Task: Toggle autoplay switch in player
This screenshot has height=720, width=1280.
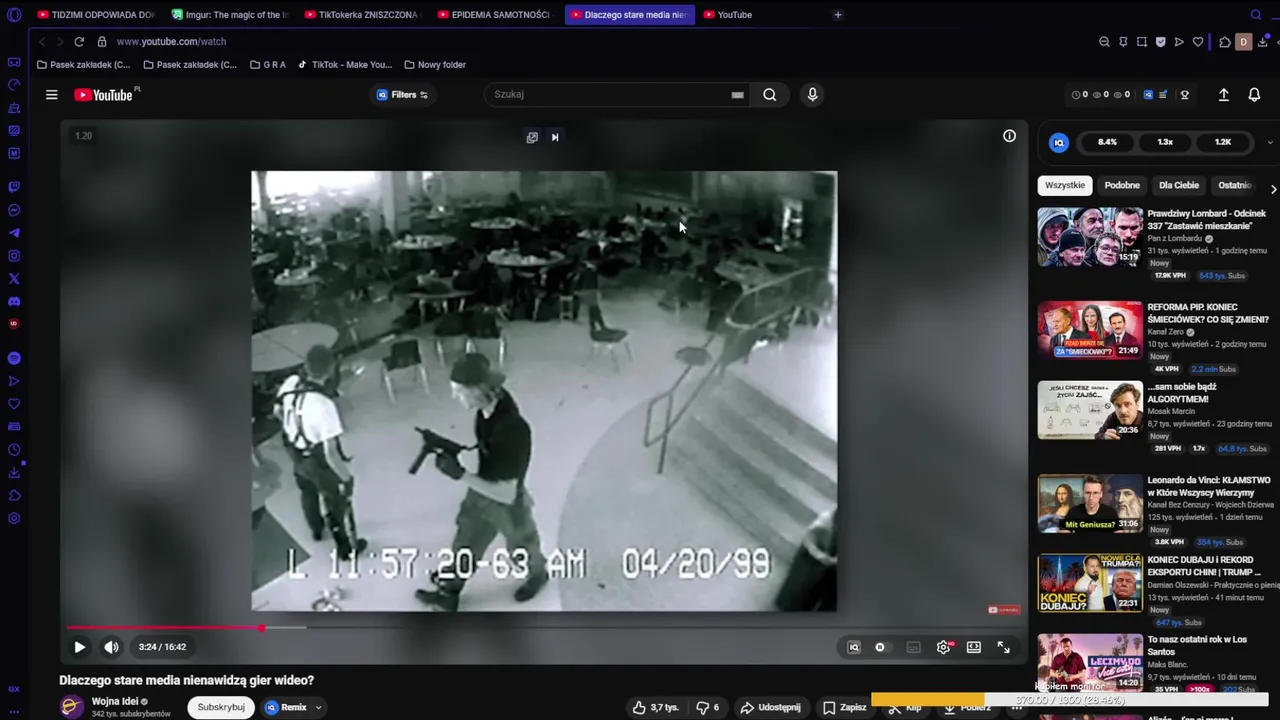Action: pos(880,647)
